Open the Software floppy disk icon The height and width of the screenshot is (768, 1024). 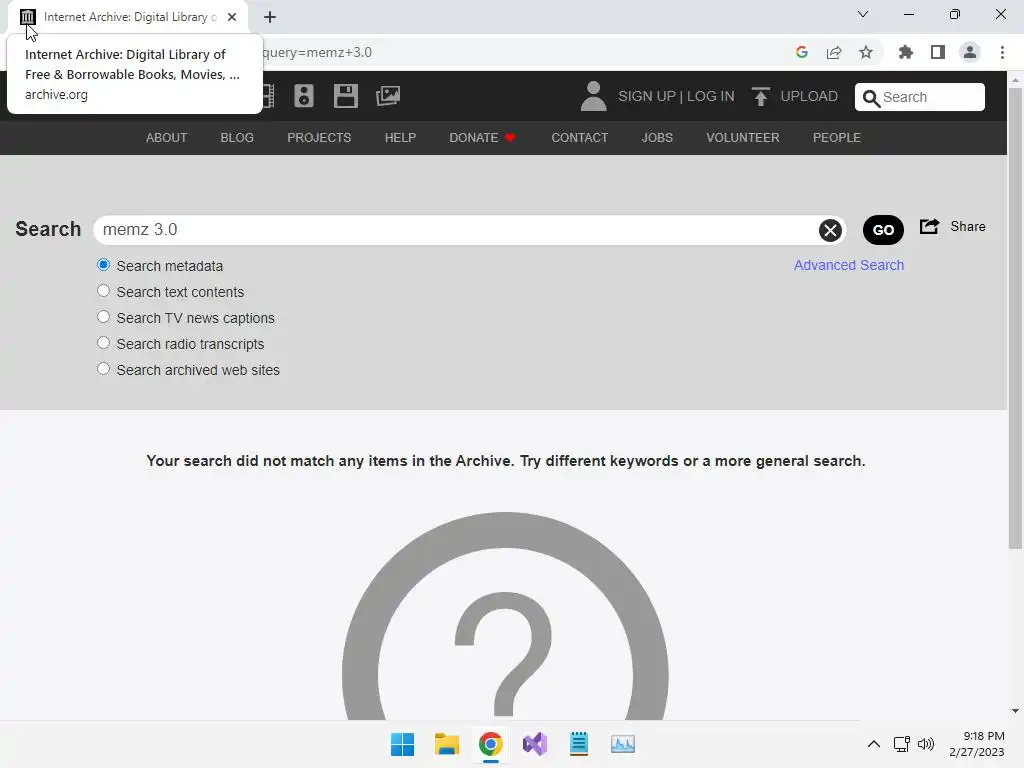point(345,96)
